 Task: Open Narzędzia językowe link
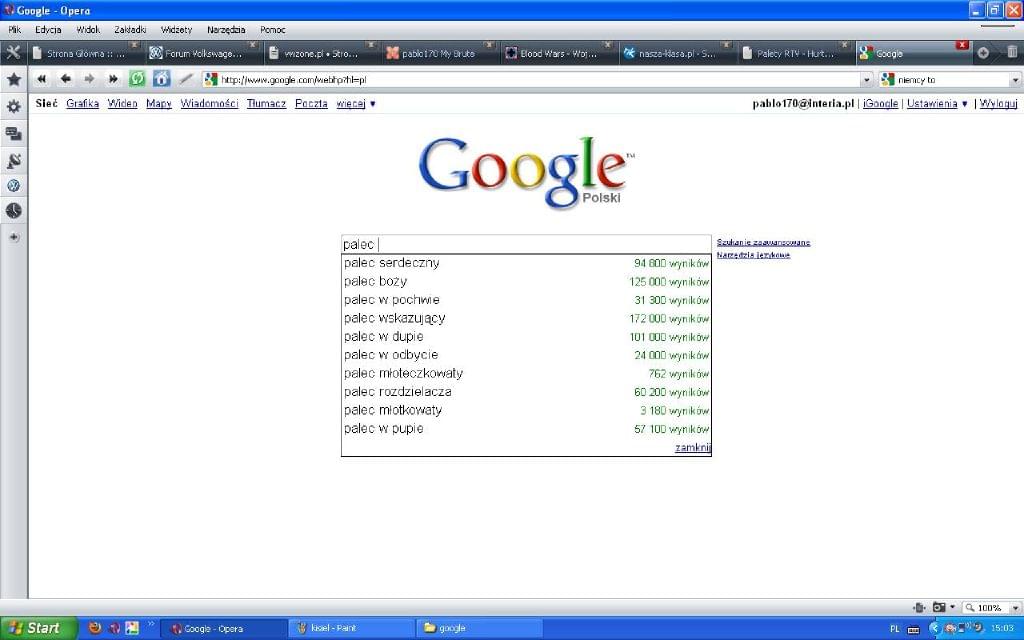coord(753,255)
